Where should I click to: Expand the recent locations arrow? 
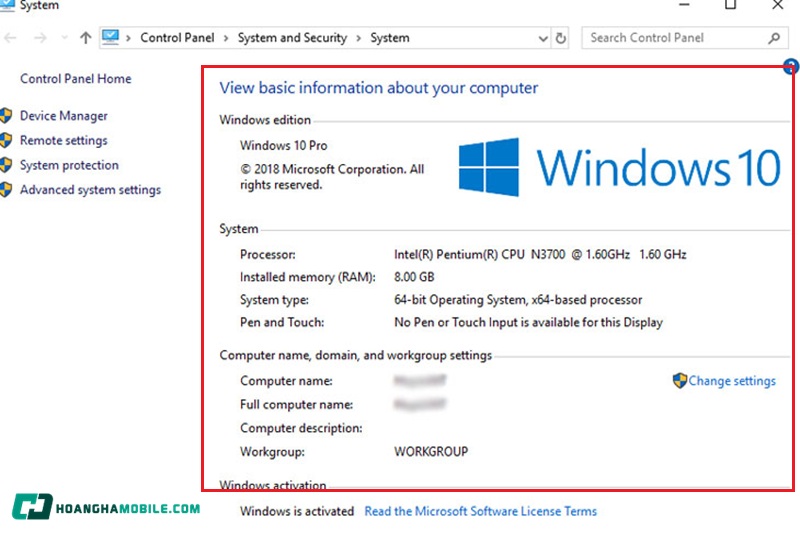64,38
